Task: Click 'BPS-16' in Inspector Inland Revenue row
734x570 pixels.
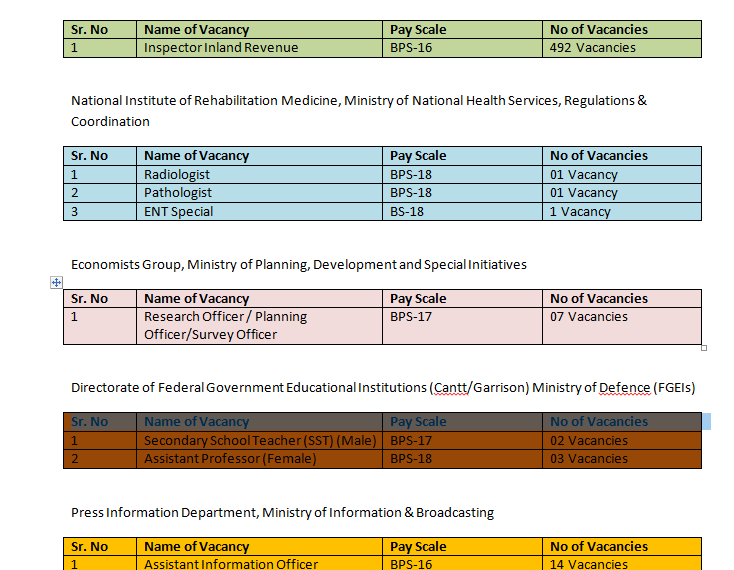Action: (462, 48)
